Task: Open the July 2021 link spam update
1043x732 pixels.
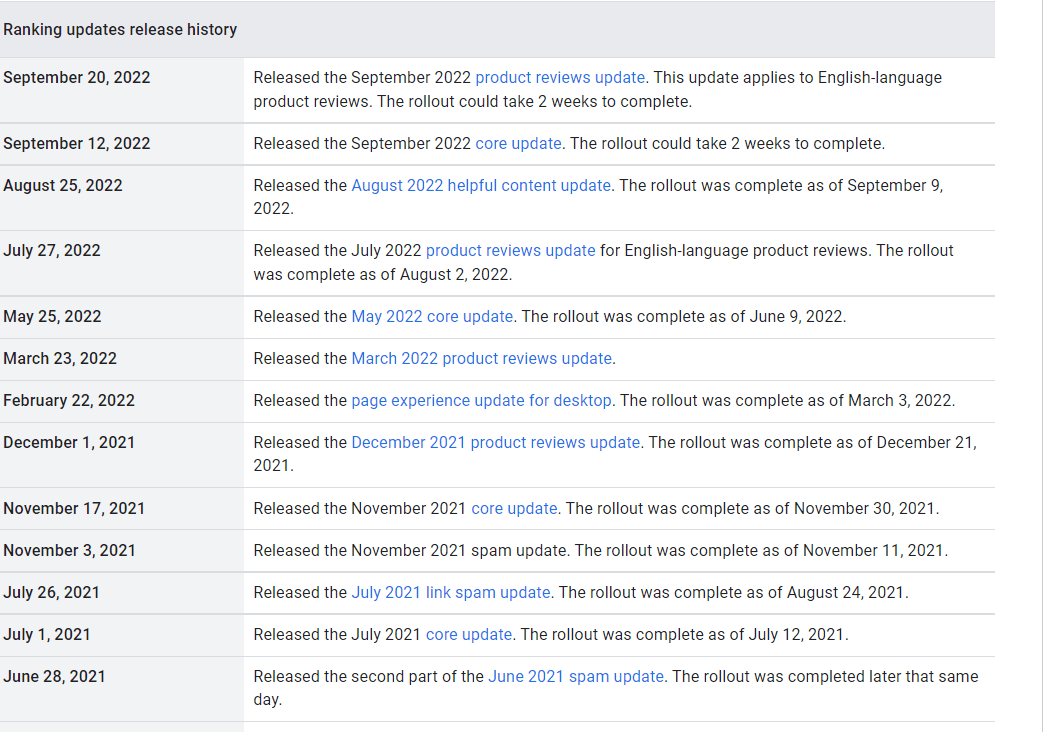Action: click(x=451, y=593)
